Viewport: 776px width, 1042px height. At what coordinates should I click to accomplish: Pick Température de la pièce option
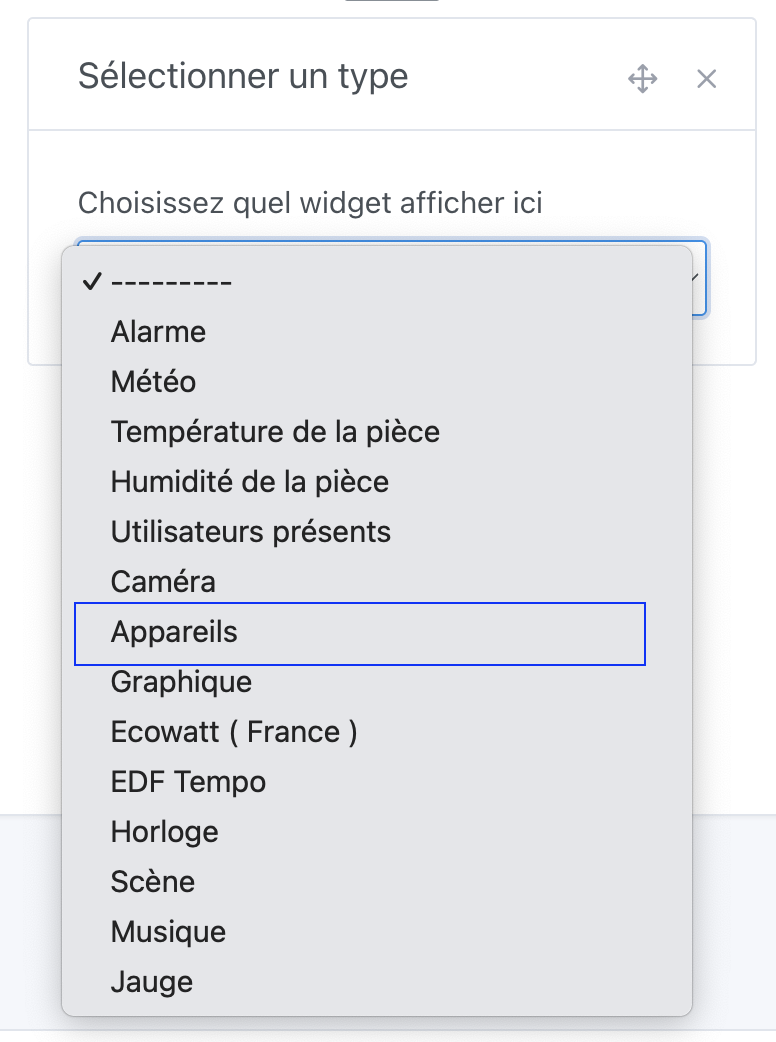(275, 431)
